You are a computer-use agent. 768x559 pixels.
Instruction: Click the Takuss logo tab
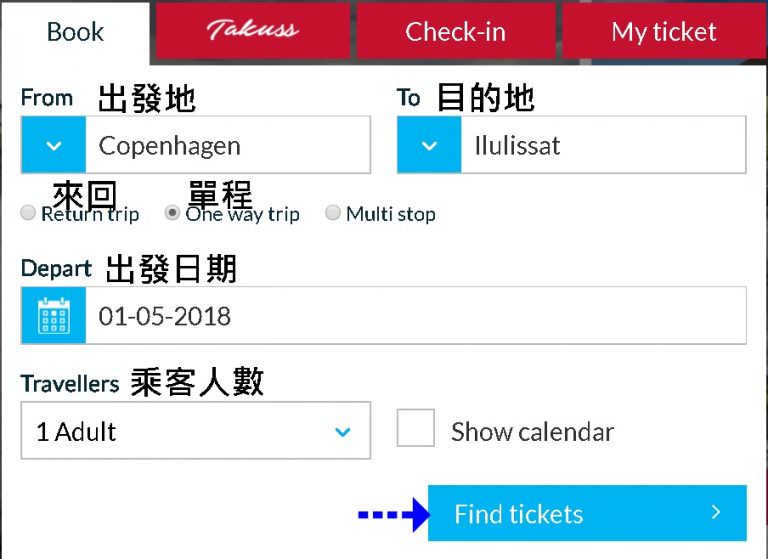252,30
